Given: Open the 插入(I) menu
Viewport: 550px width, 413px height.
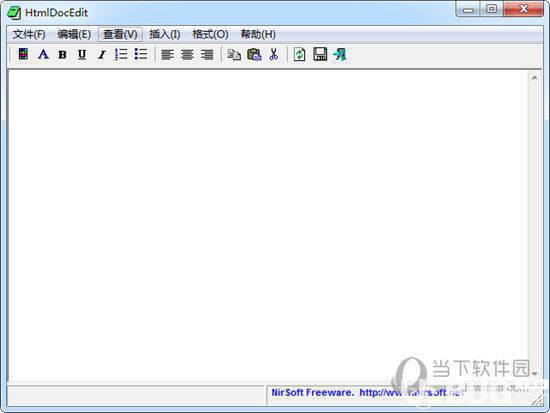Looking at the screenshot, I should click(x=165, y=34).
